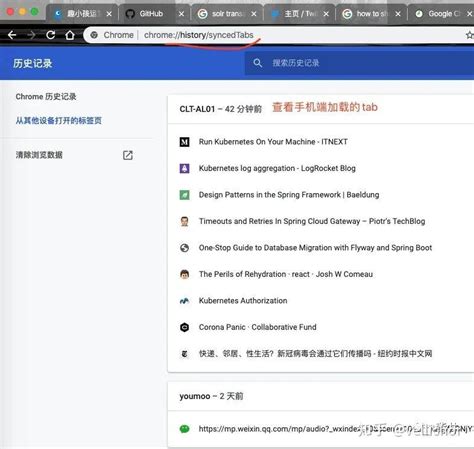Image resolution: width=474 pixels, height=449 pixels.
Task: Open 清除浏览数据 from the sidebar
Action: pos(39,155)
